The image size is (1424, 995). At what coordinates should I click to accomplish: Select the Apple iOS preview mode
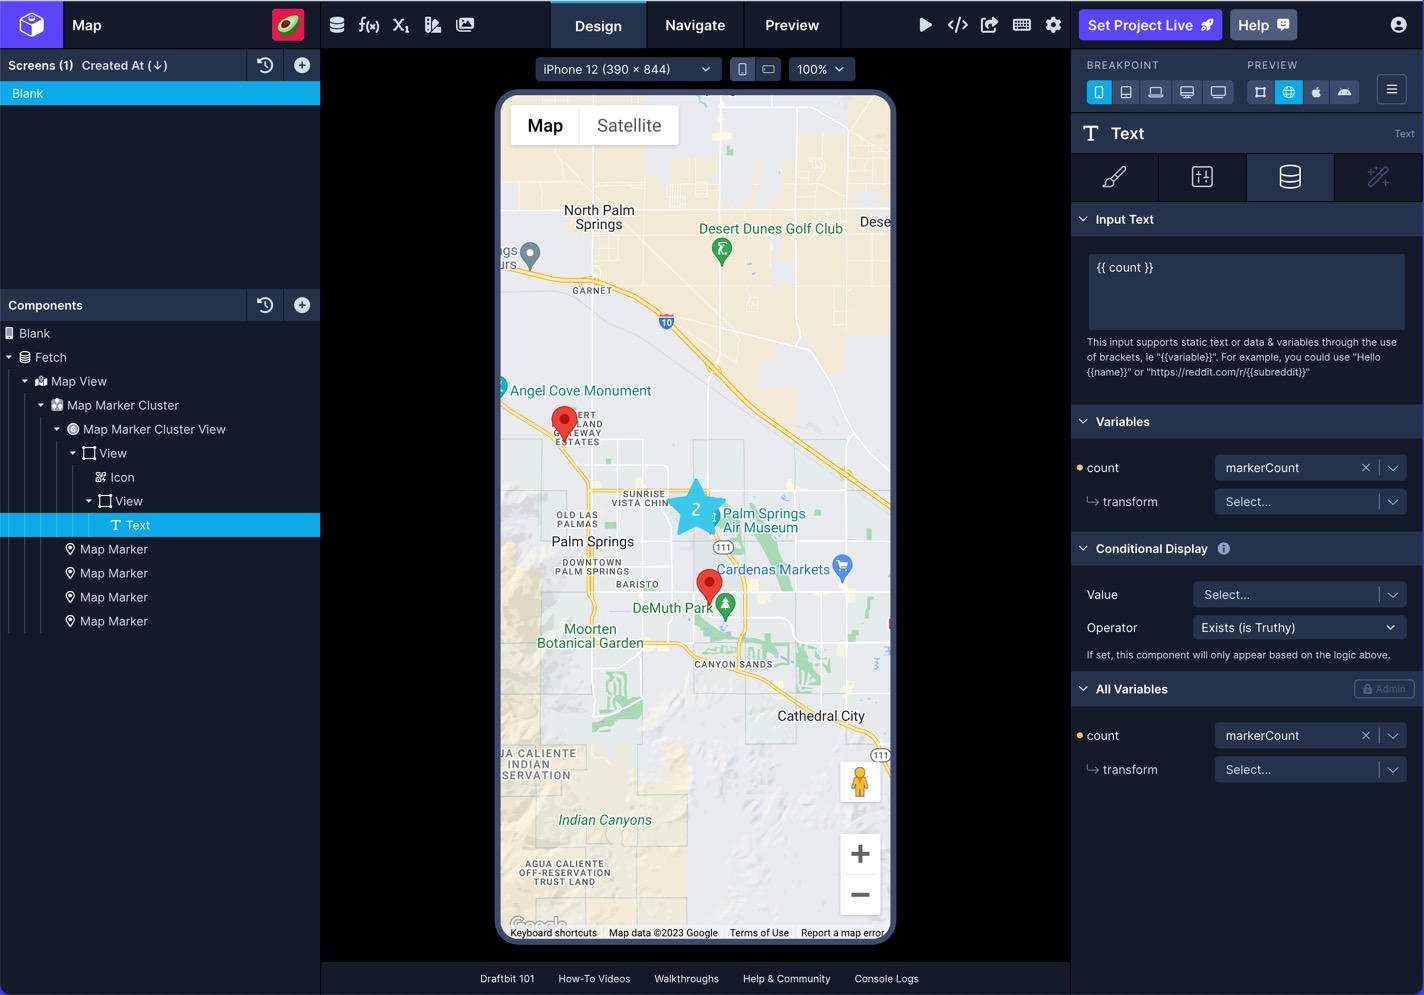[x=1316, y=92]
